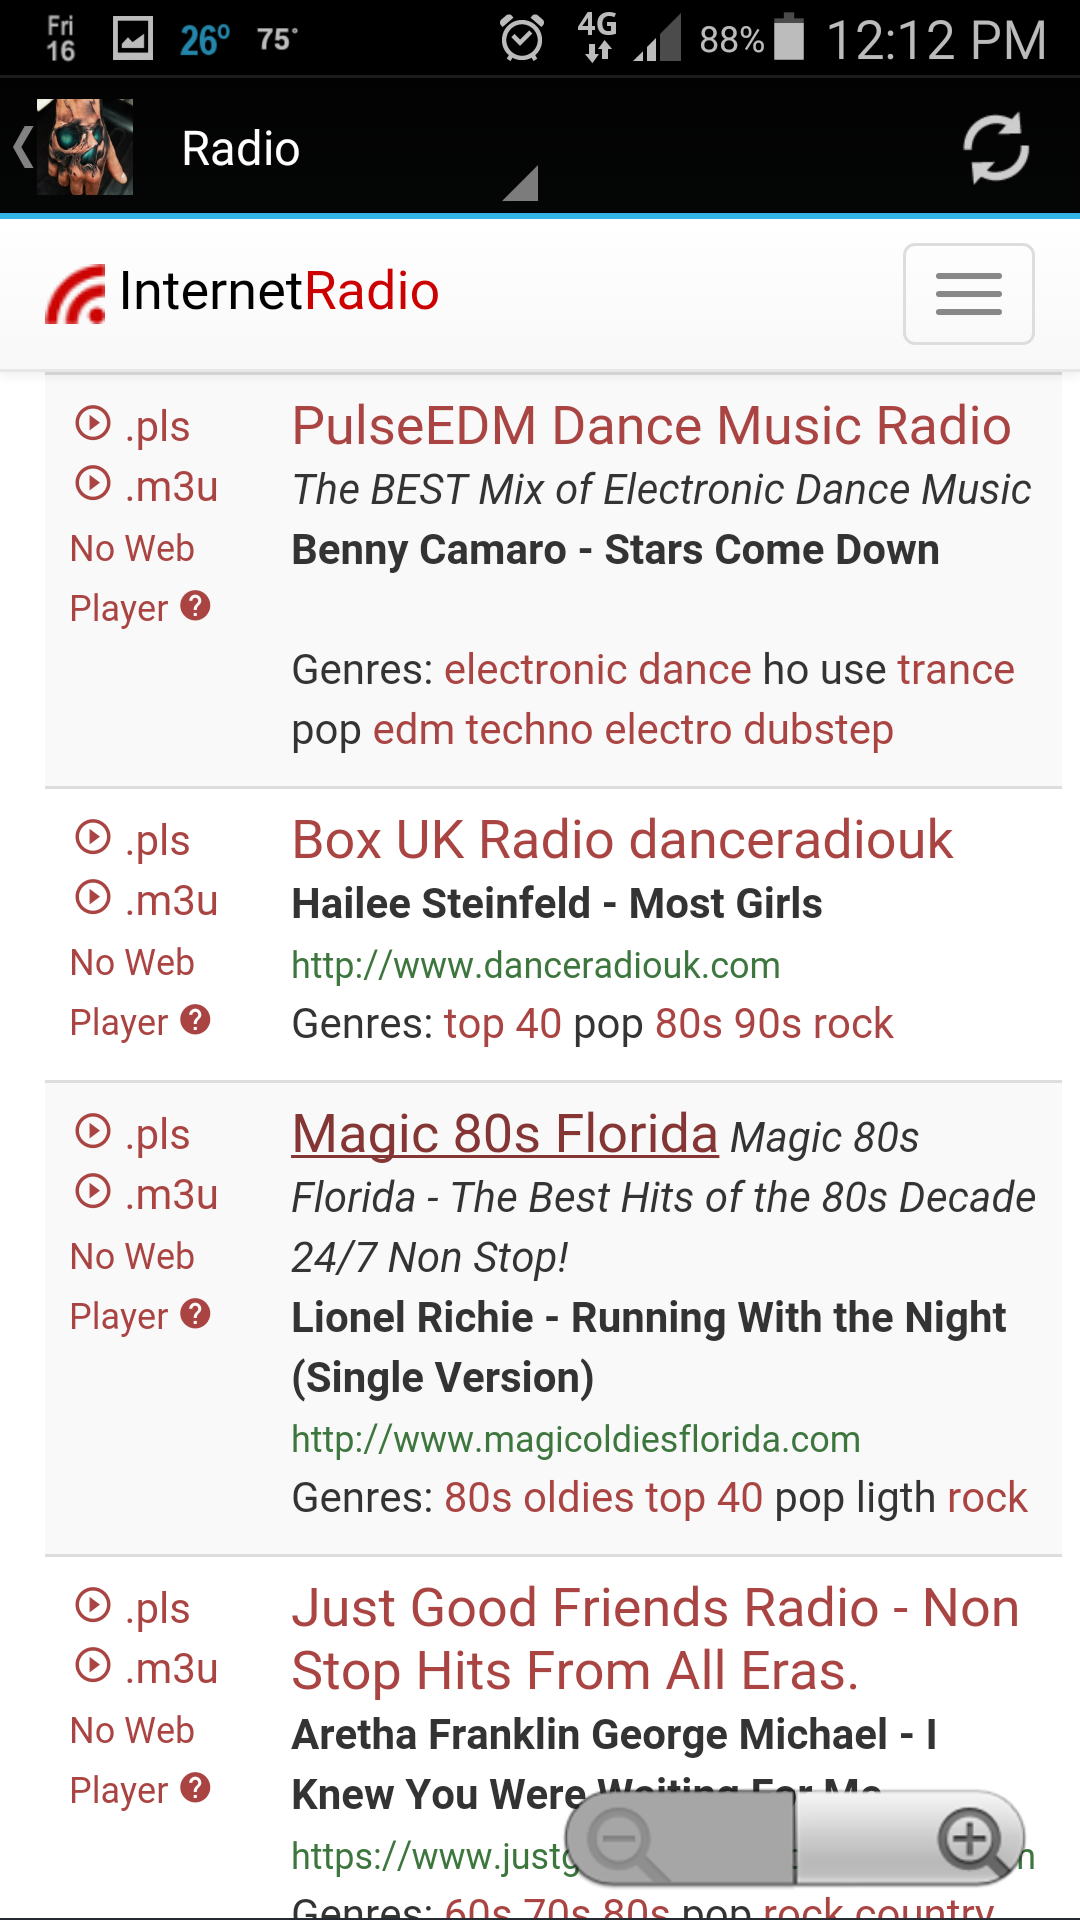The height and width of the screenshot is (1920, 1080).
Task: Play Just Good Friends .pls stream
Action: pos(133,1608)
